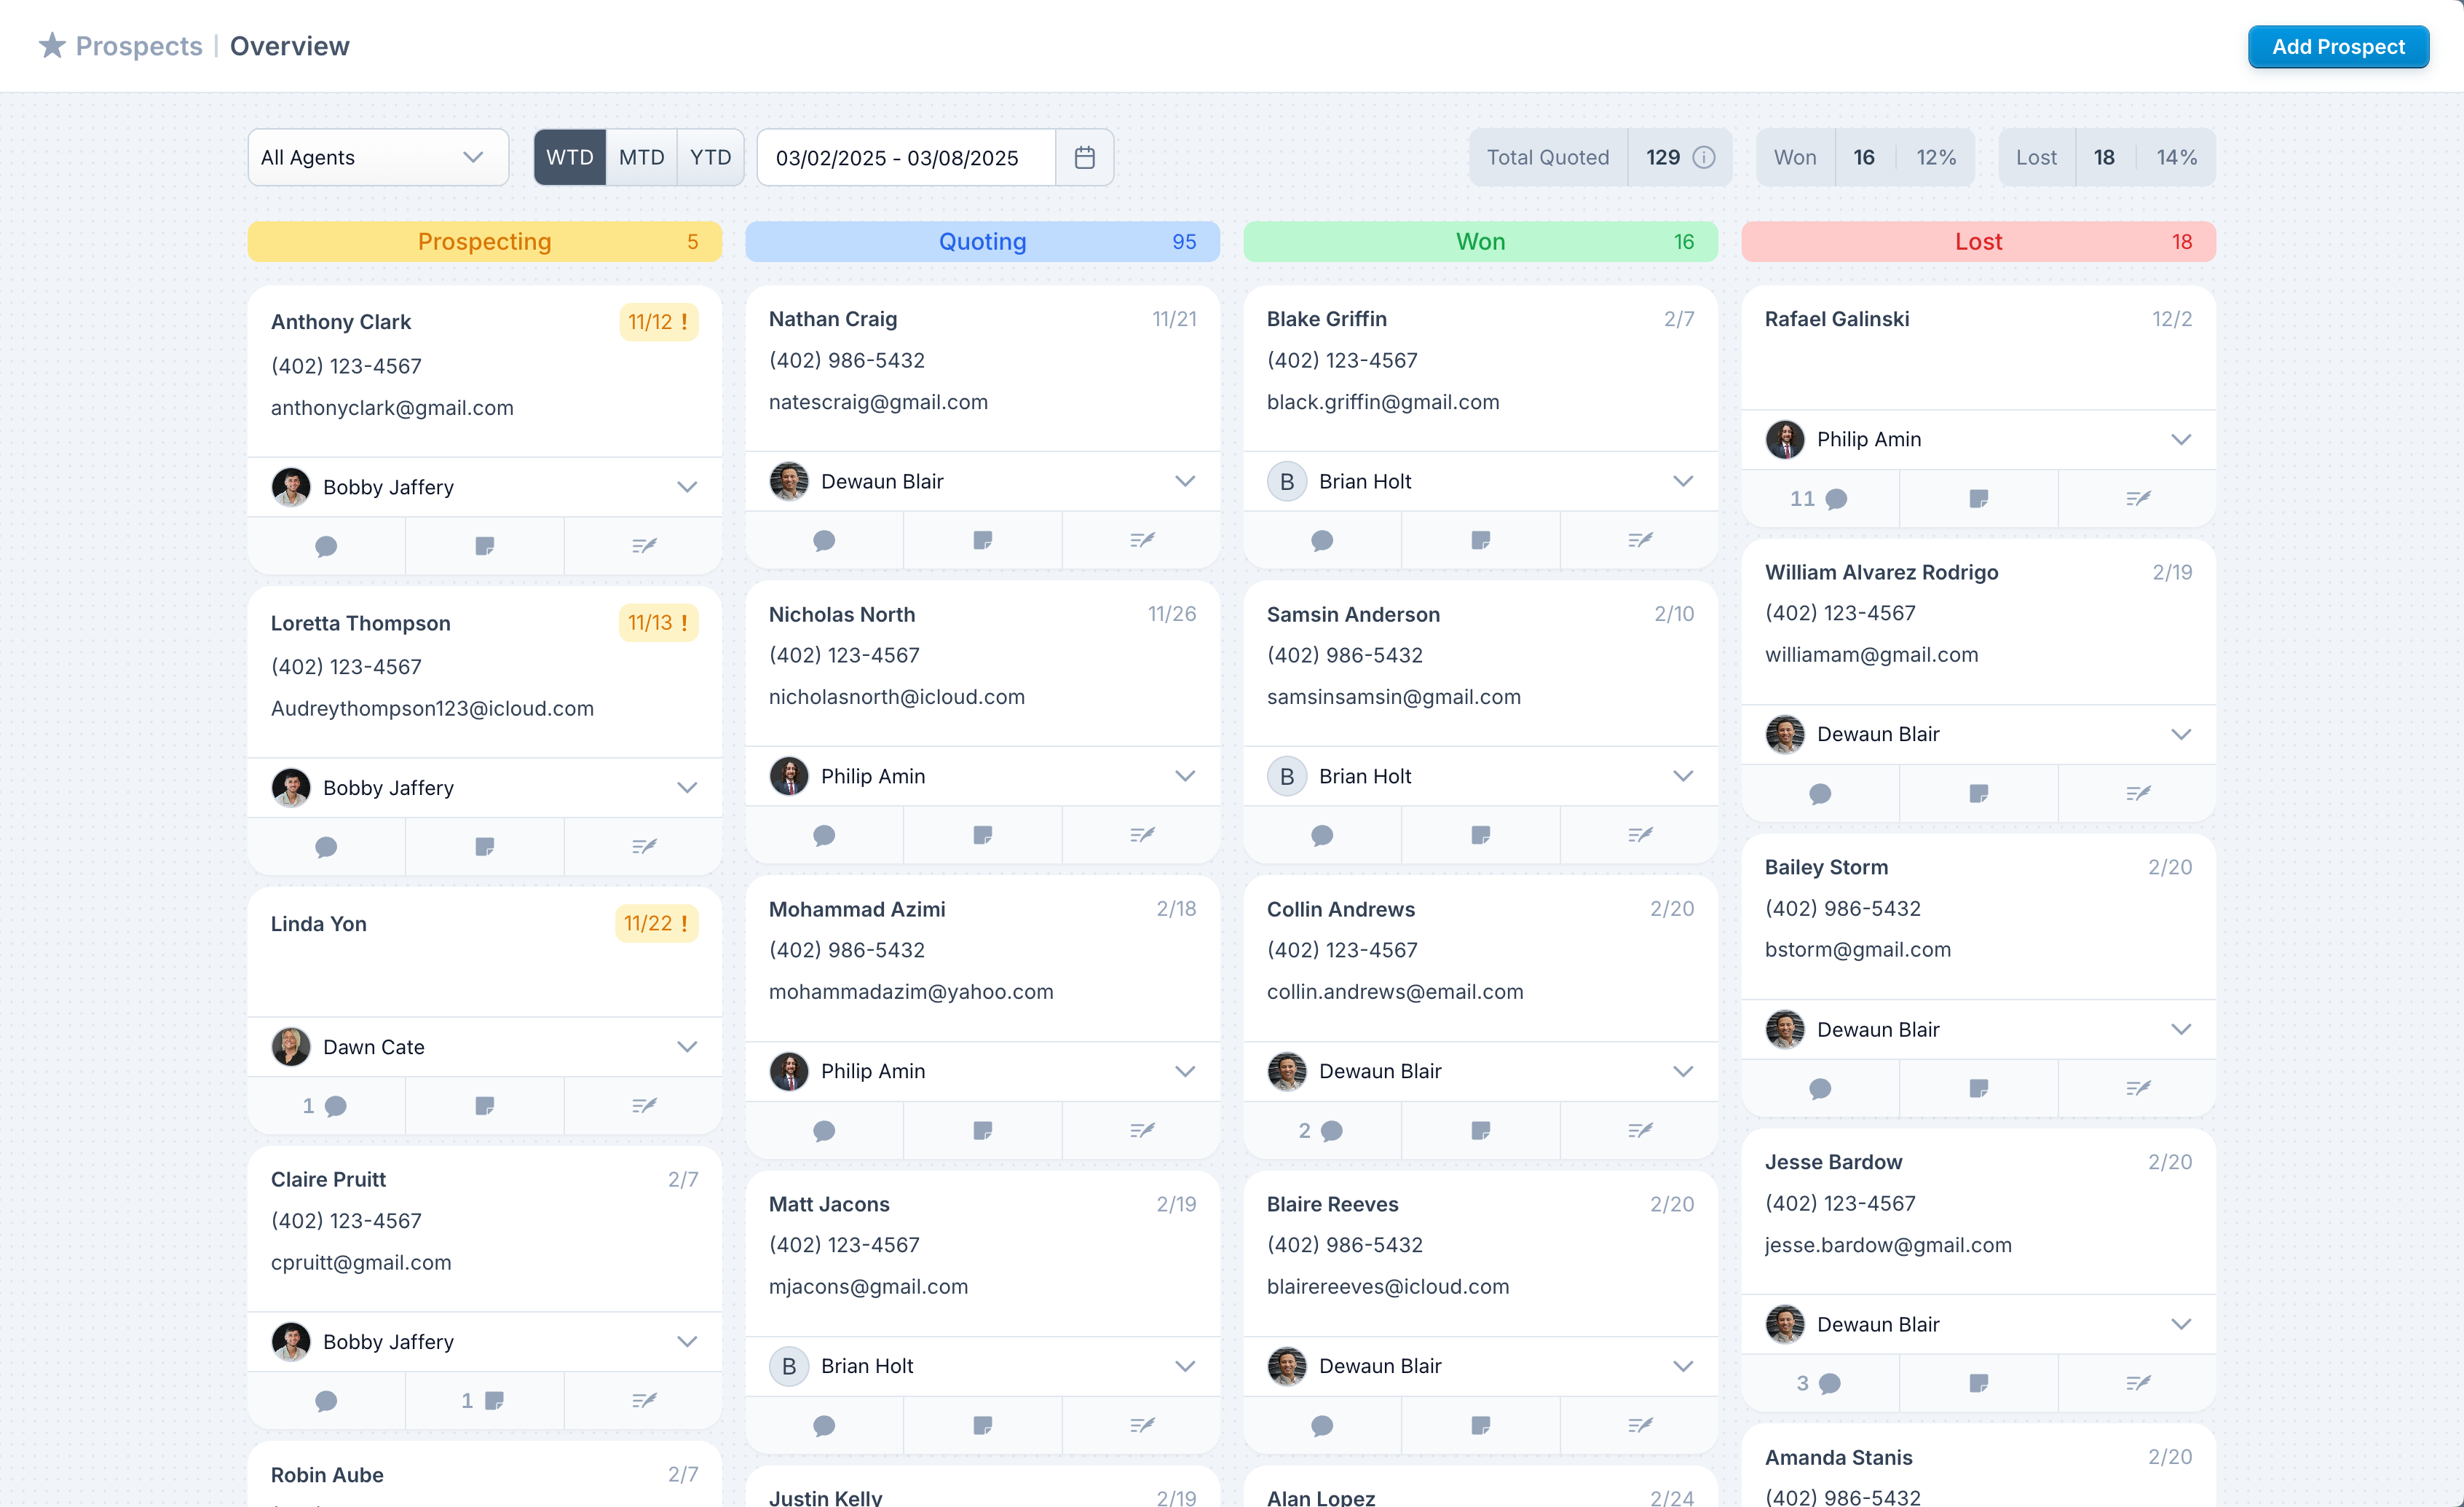Click Bailey Storm prospect name
2464x1507 pixels.
[x=1826, y=867]
